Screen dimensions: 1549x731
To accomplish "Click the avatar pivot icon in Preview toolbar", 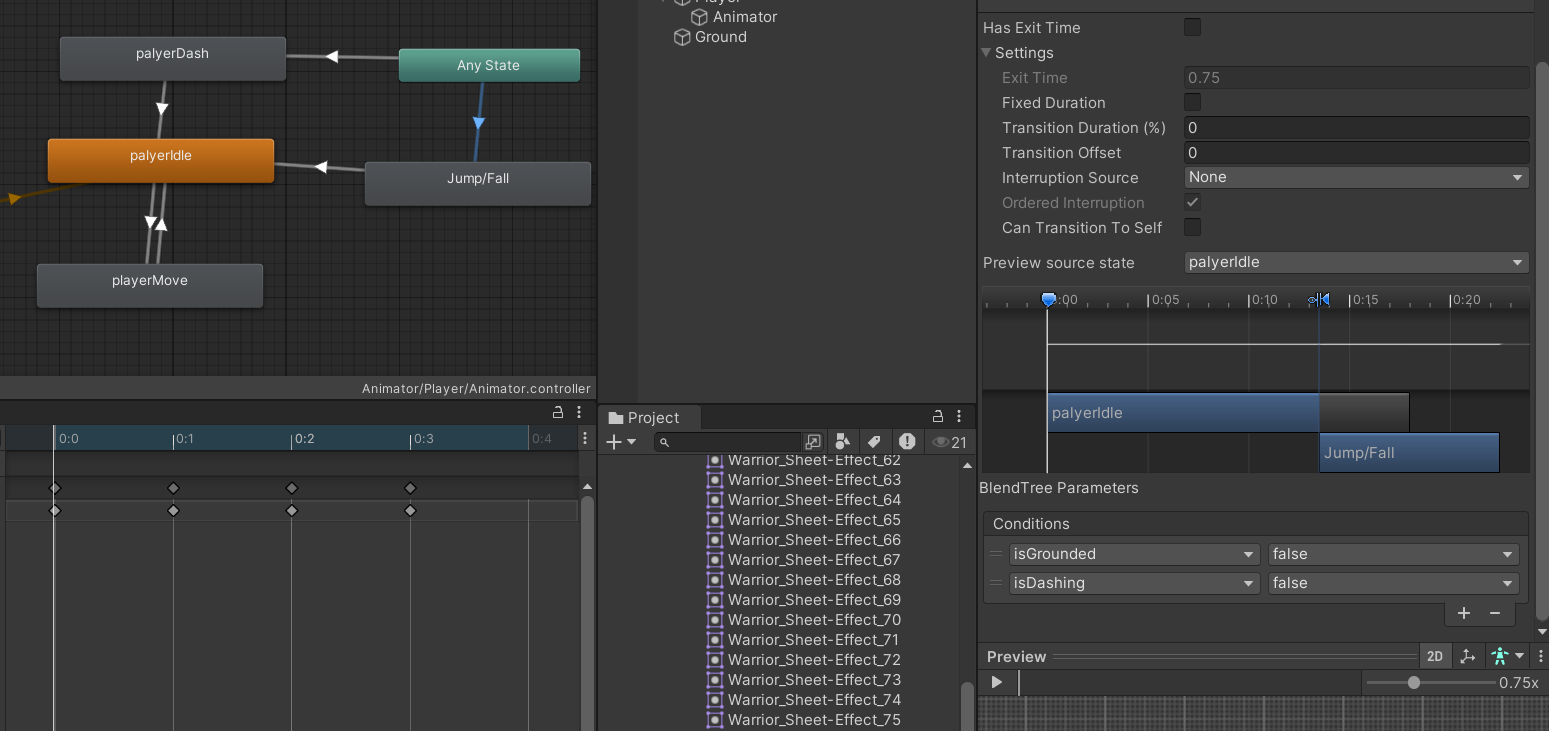I will pos(1500,655).
